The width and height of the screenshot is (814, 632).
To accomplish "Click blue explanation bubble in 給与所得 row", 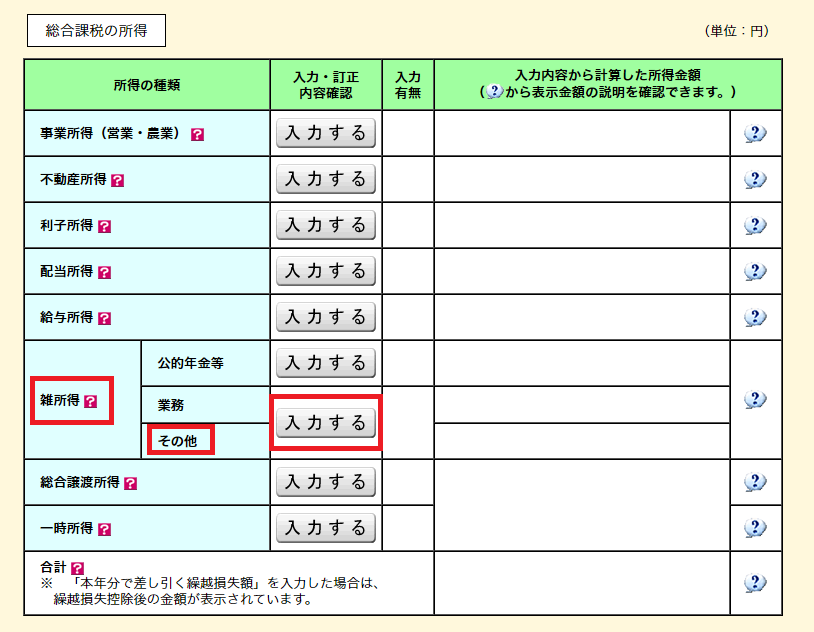I will [x=755, y=317].
